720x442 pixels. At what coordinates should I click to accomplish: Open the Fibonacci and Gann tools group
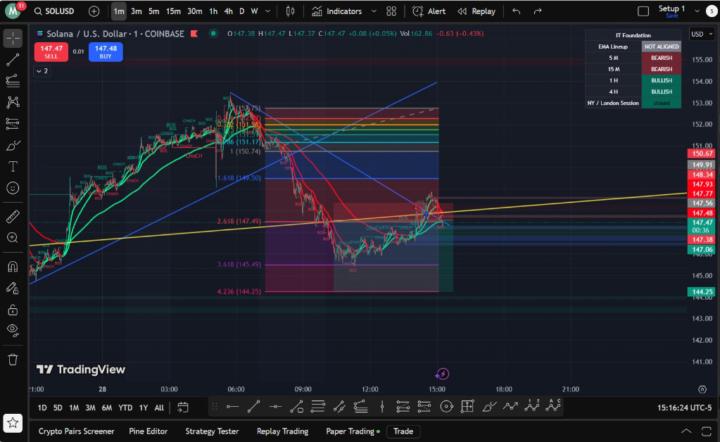[13, 81]
